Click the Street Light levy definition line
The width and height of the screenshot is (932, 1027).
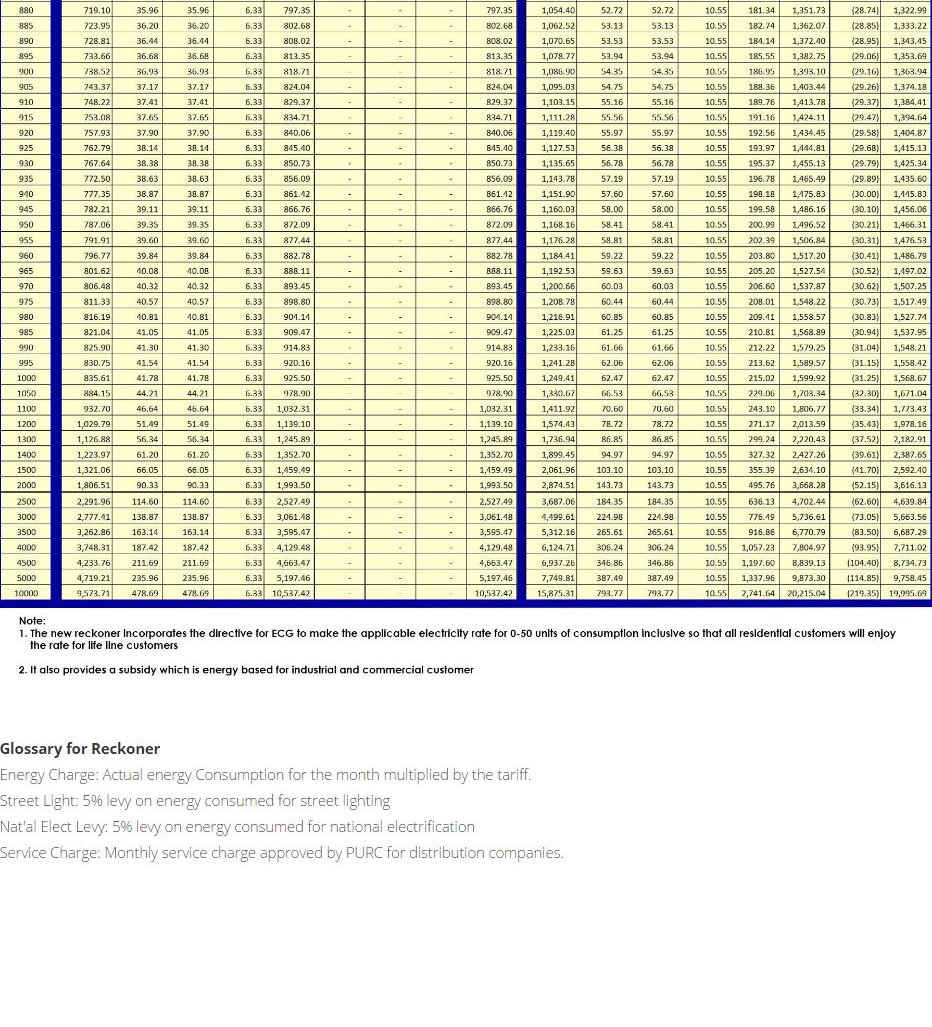195,801
